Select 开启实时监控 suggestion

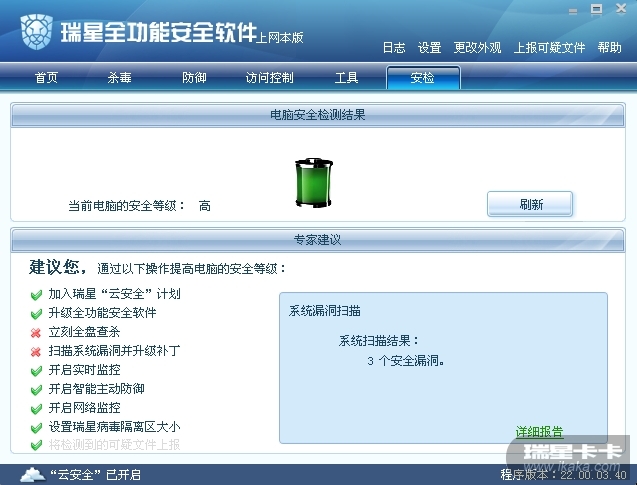point(84,369)
